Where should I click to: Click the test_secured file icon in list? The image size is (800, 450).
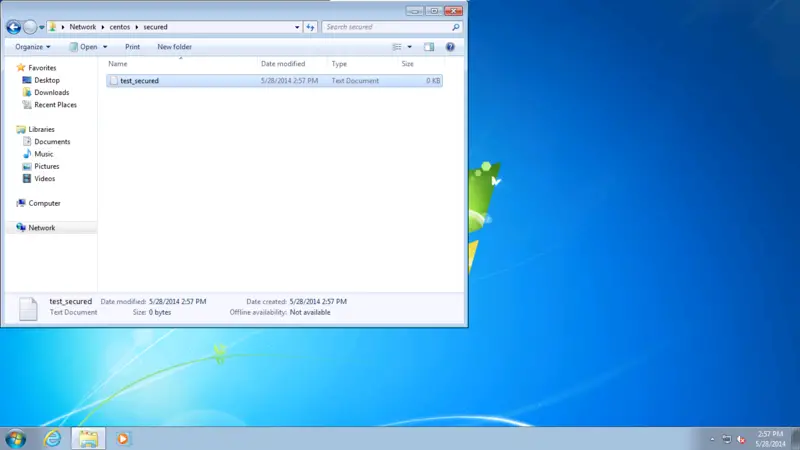[114, 81]
